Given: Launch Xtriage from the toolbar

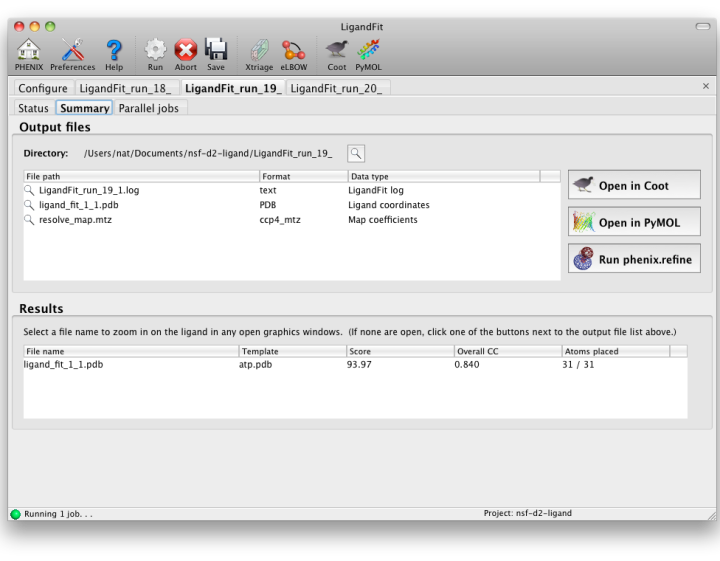Looking at the screenshot, I should (259, 53).
